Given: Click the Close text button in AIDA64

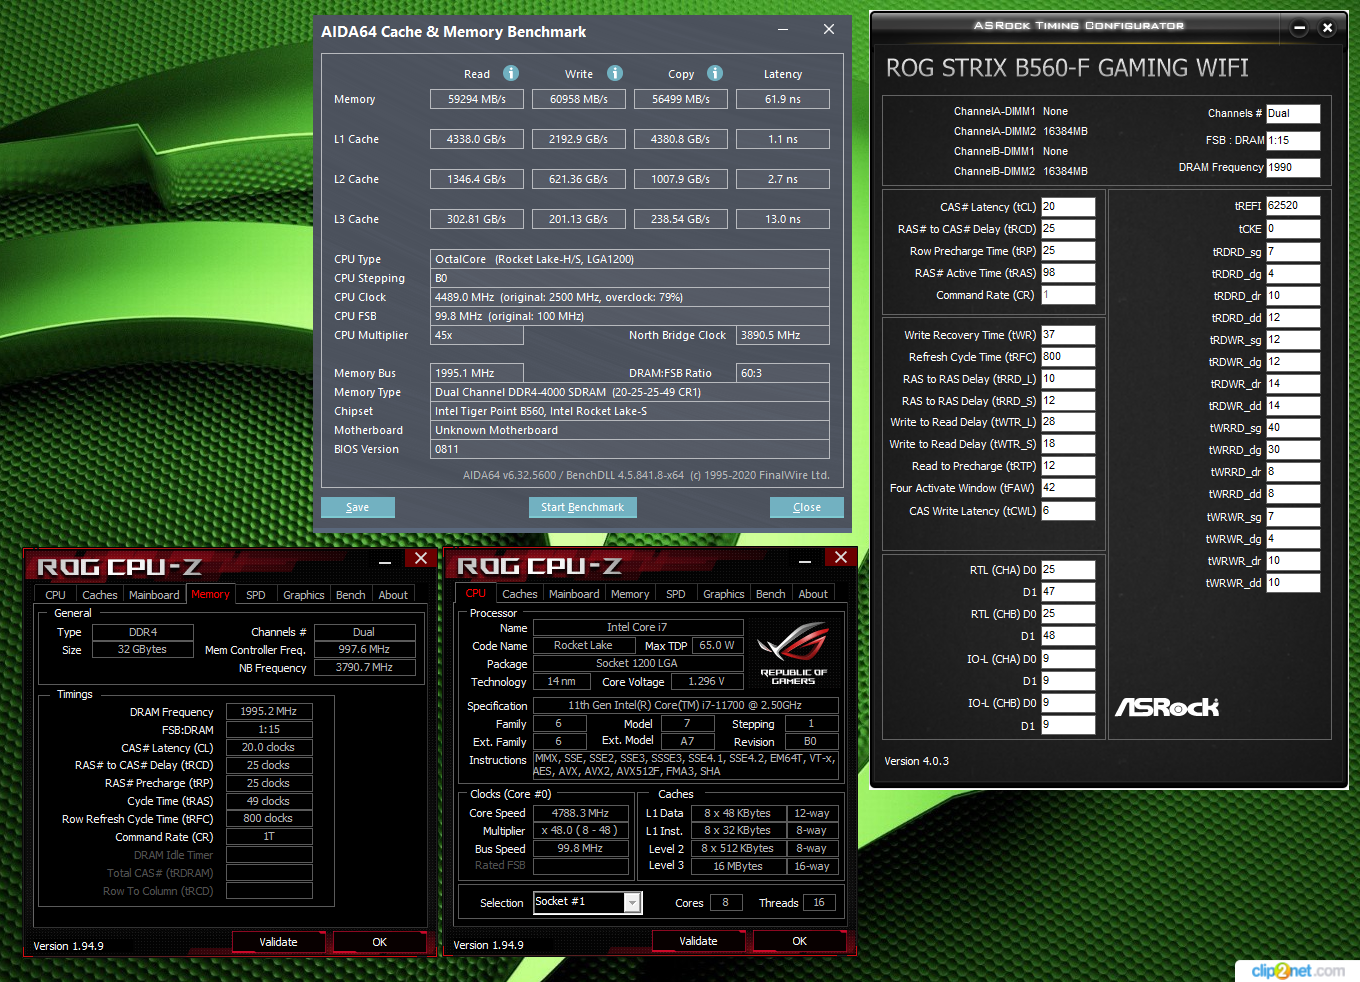Looking at the screenshot, I should coord(807,507).
